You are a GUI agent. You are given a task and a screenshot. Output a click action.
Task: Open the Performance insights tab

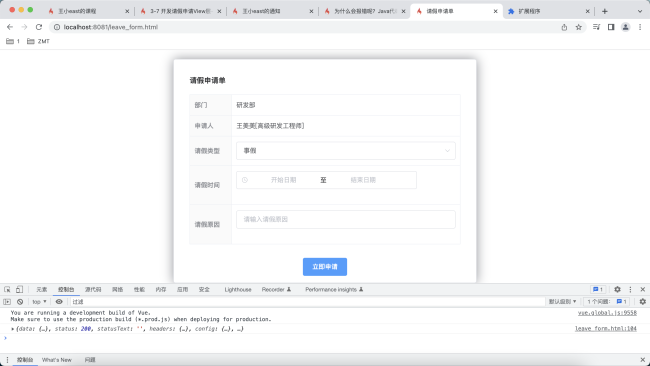[334, 289]
